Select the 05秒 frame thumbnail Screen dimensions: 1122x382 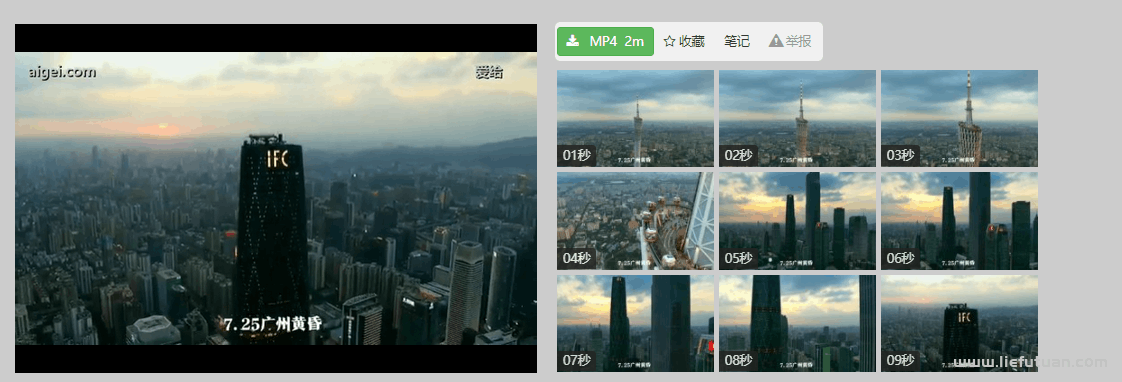[797, 221]
